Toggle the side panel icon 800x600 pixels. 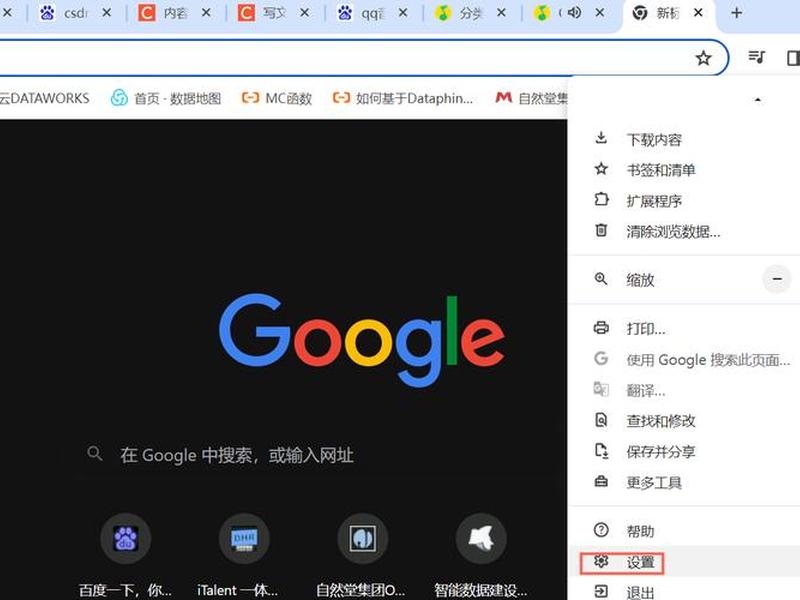(x=793, y=57)
